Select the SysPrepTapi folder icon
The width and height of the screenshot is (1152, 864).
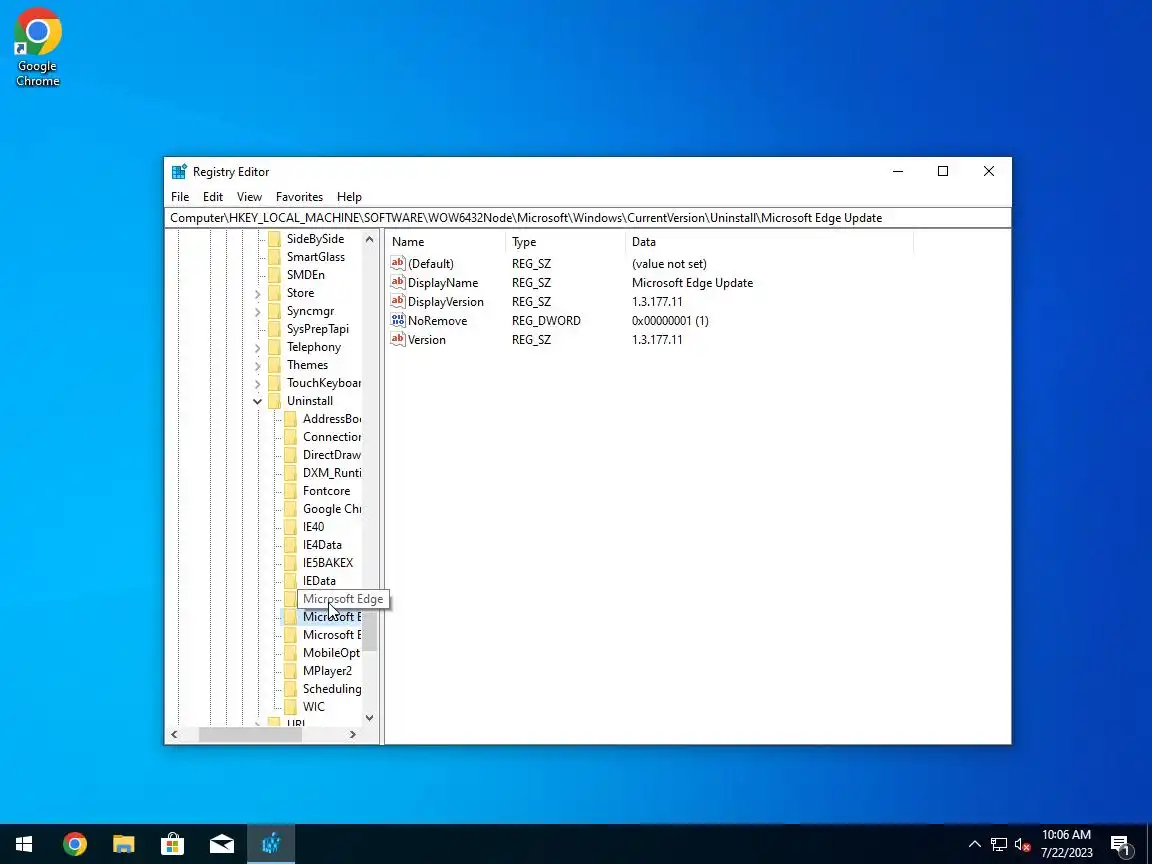click(274, 329)
